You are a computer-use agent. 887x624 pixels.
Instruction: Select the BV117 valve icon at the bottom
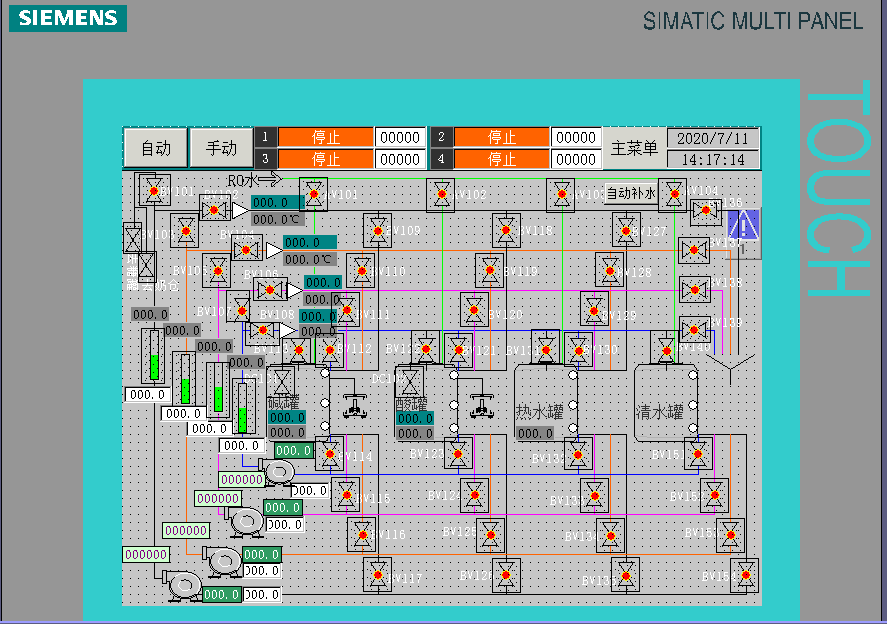pyautogui.click(x=380, y=576)
